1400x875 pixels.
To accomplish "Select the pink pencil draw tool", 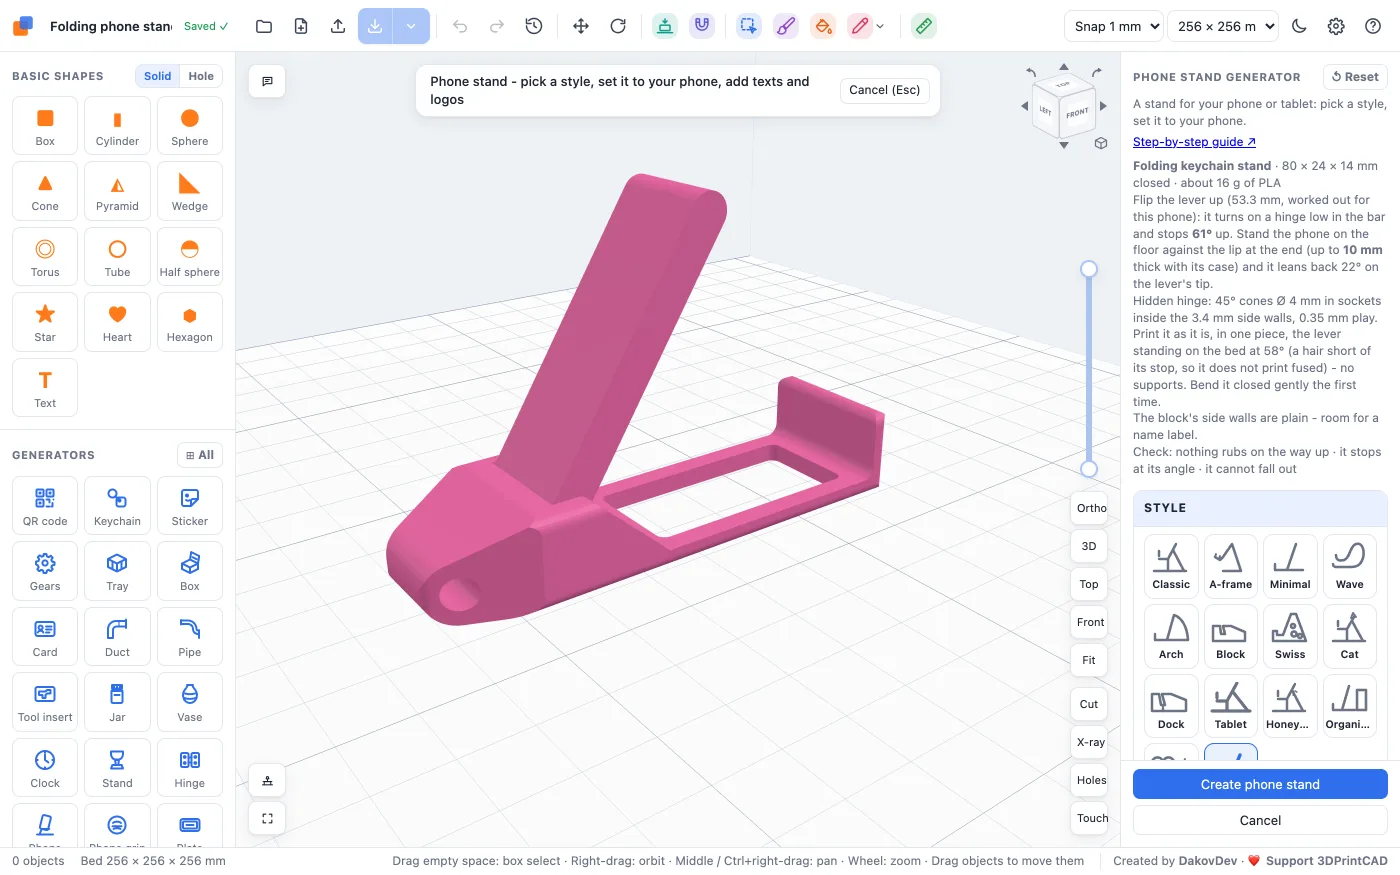I will [860, 26].
